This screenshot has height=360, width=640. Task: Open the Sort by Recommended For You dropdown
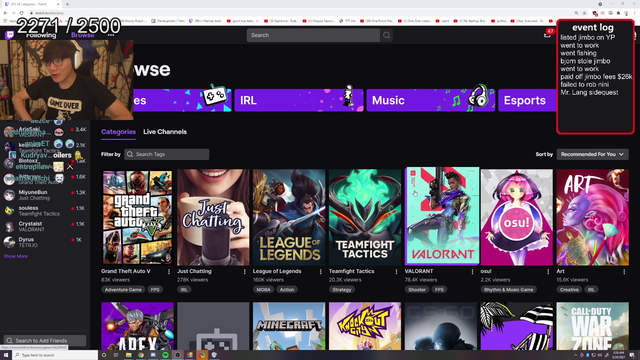pos(592,154)
